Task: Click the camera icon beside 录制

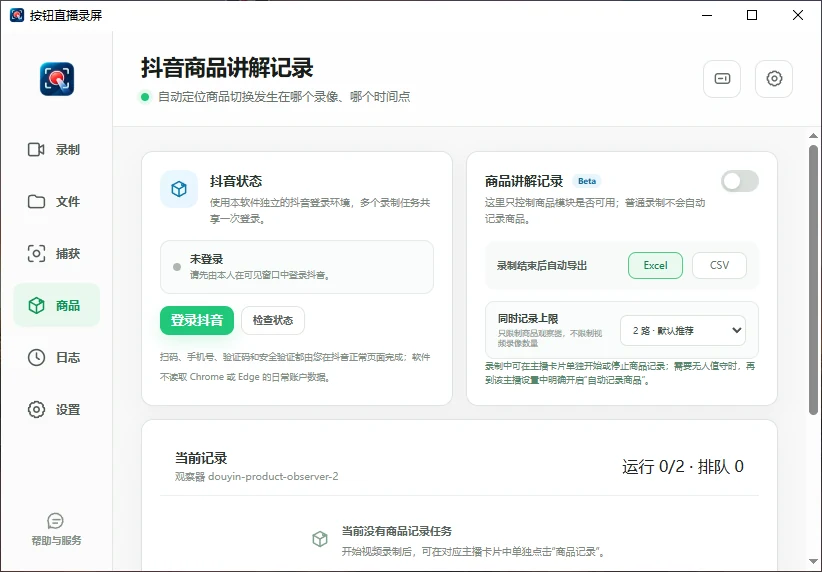Action: pyautogui.click(x=36, y=149)
